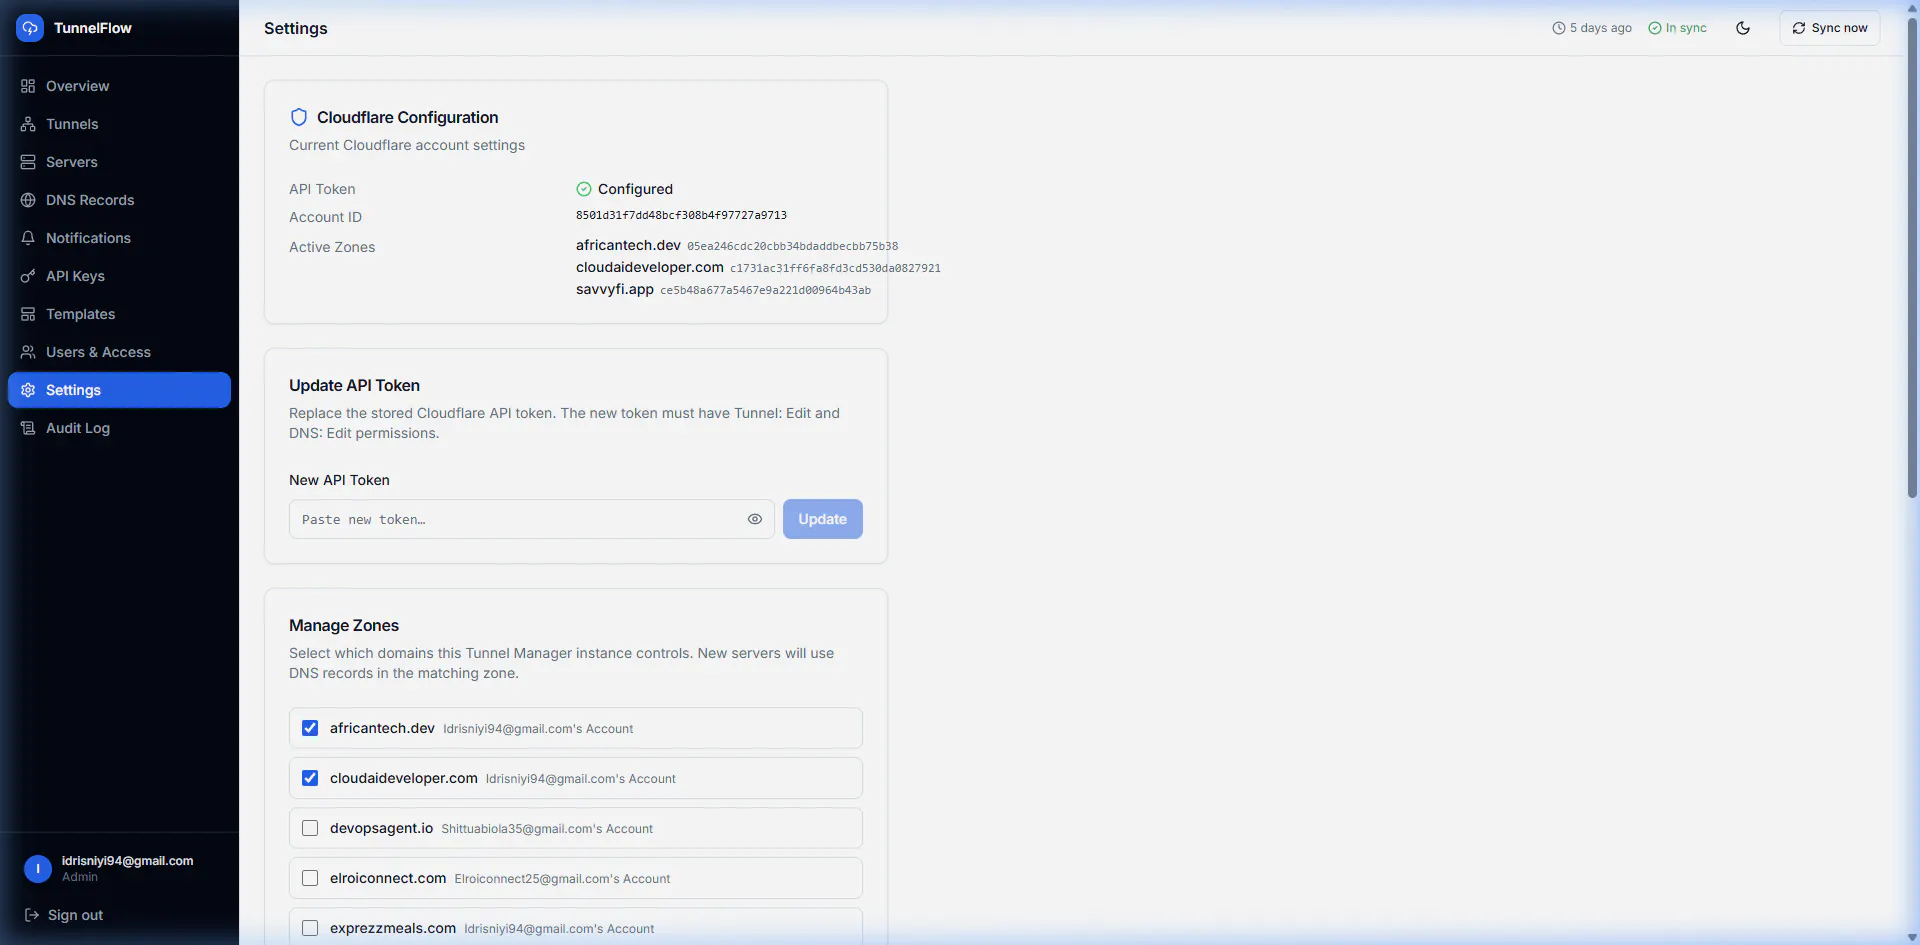Viewport: 1920px width, 945px height.
Task: Click Elroiconnect25@gmail.com's Account text
Action: [562, 879]
